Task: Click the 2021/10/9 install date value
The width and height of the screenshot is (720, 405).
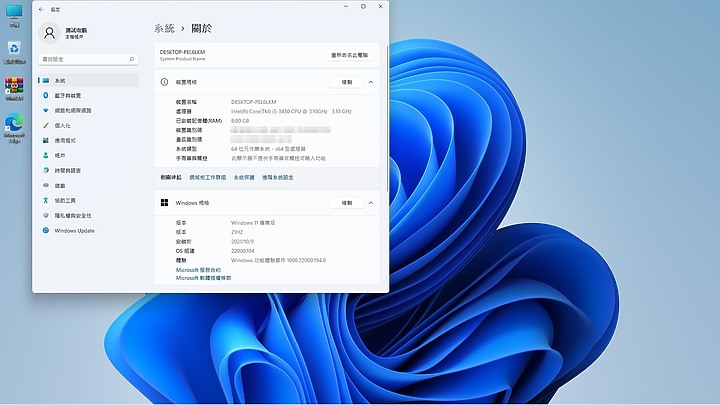Action: point(242,242)
